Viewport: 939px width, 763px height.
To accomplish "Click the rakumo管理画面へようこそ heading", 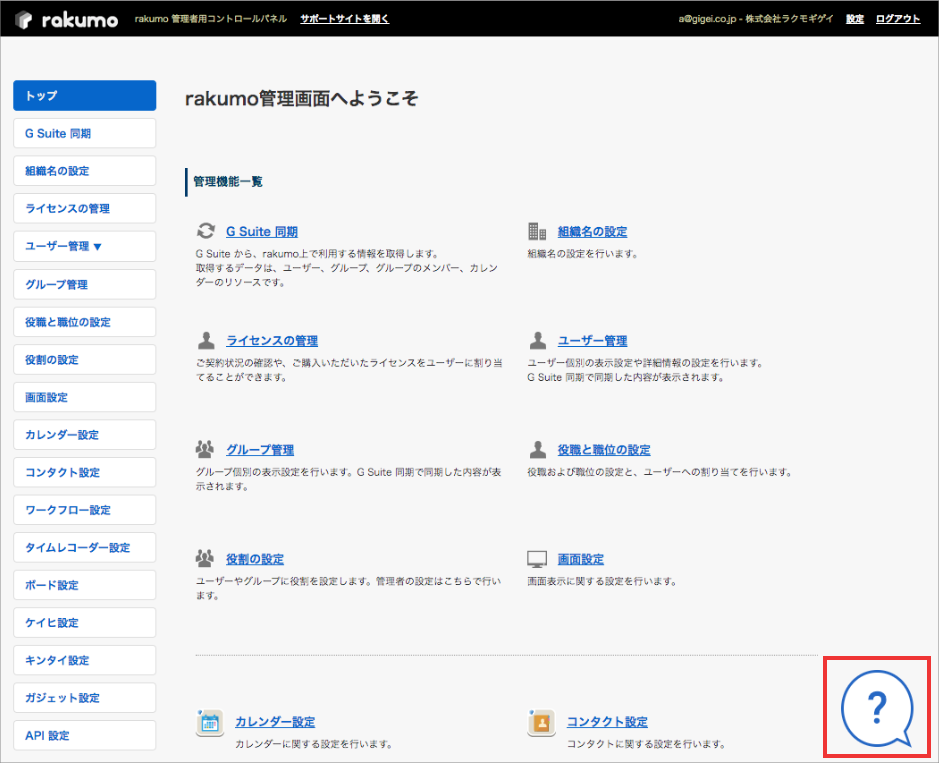I will click(301, 98).
